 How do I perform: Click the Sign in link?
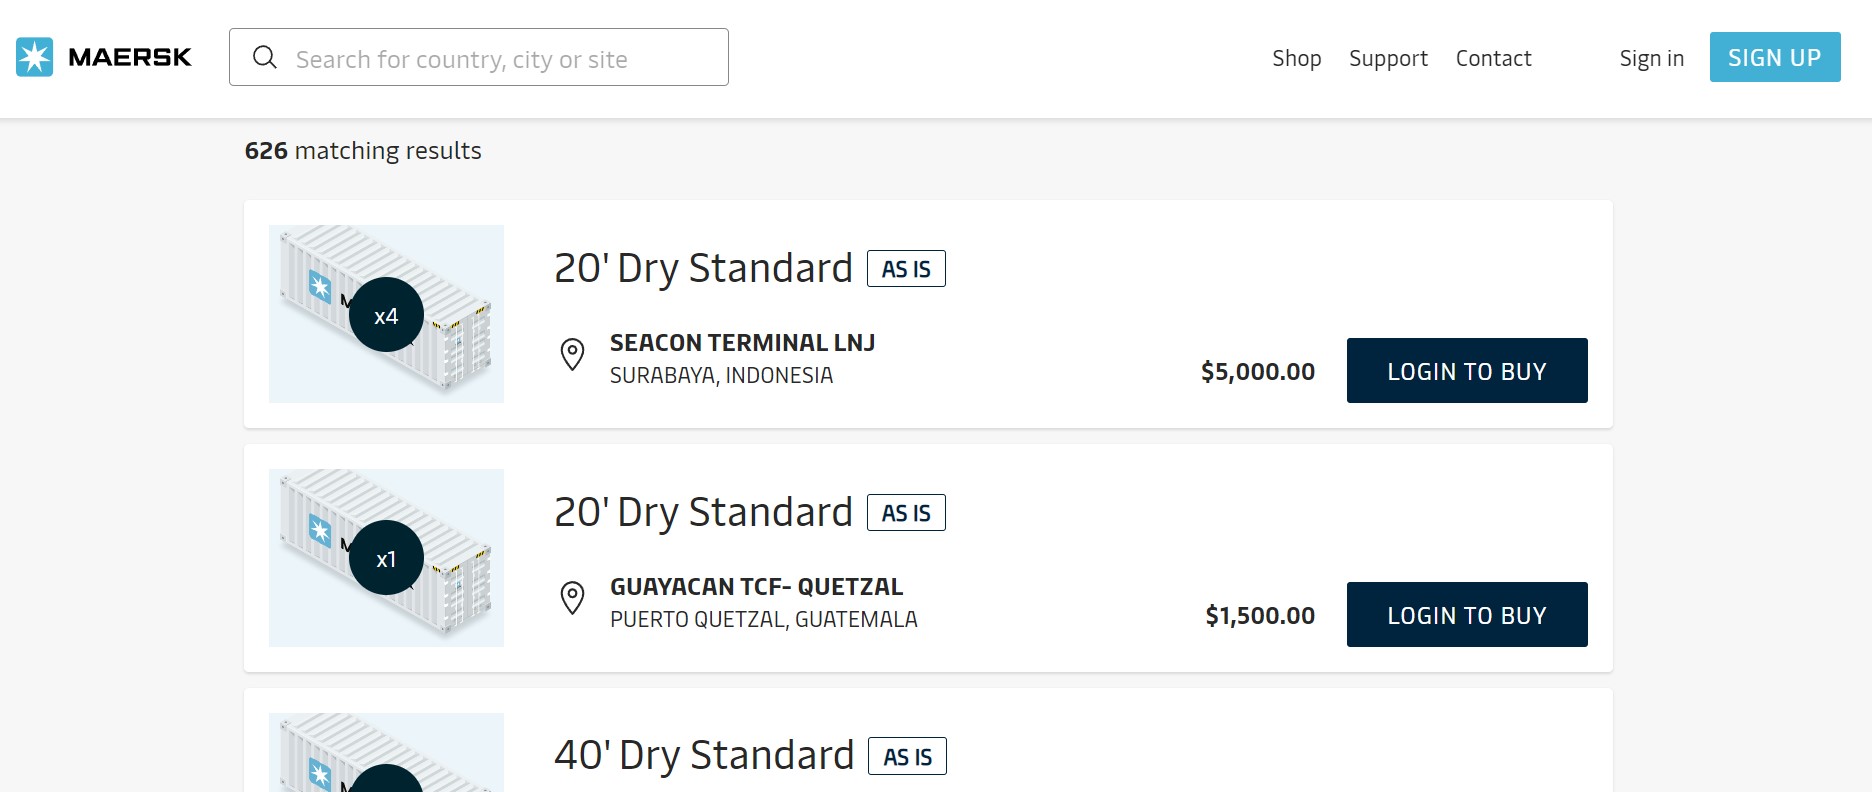(x=1652, y=58)
